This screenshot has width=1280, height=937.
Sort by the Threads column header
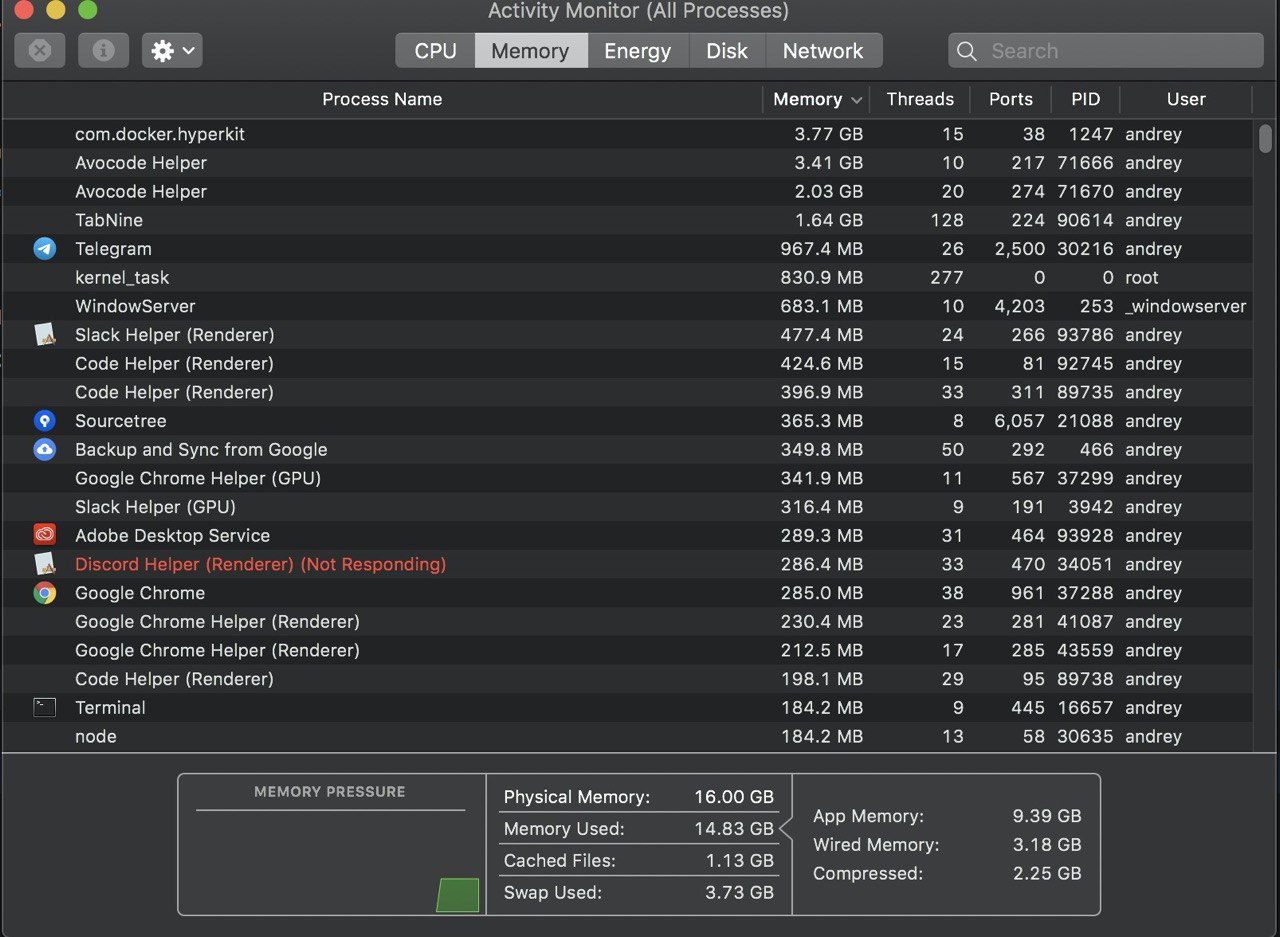(920, 99)
